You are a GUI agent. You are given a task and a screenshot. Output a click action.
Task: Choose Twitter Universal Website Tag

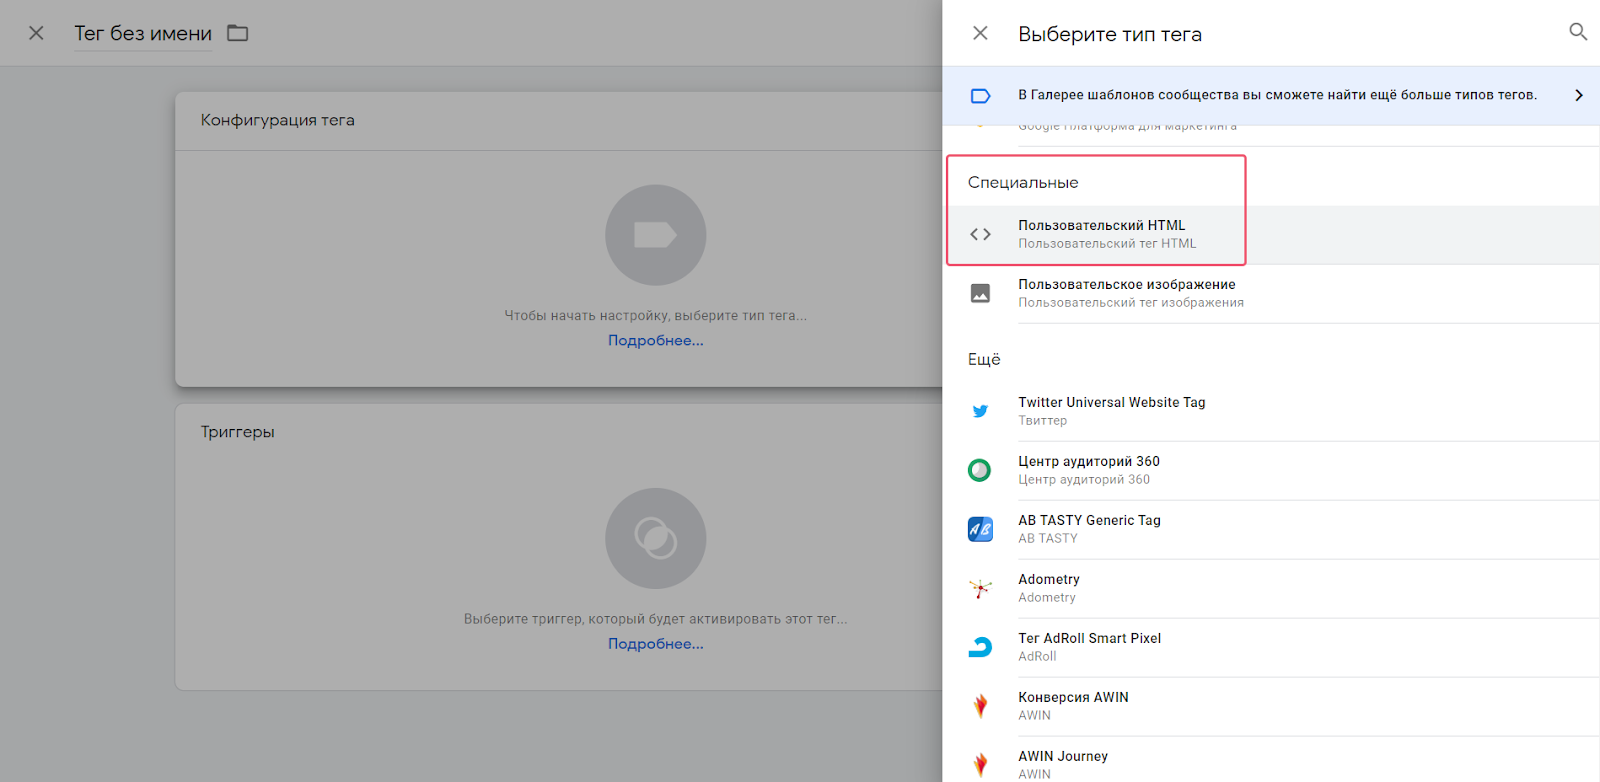[x=1271, y=411]
